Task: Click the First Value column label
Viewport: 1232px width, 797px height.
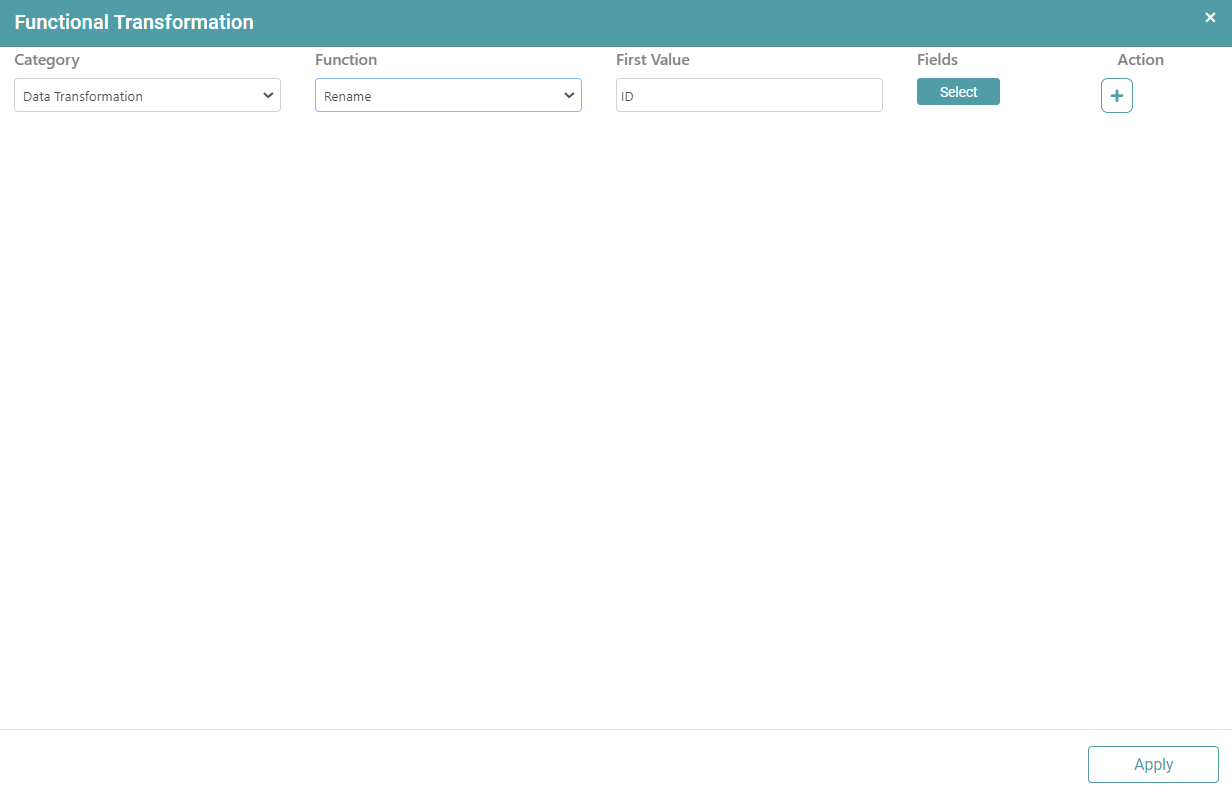Action: click(652, 60)
